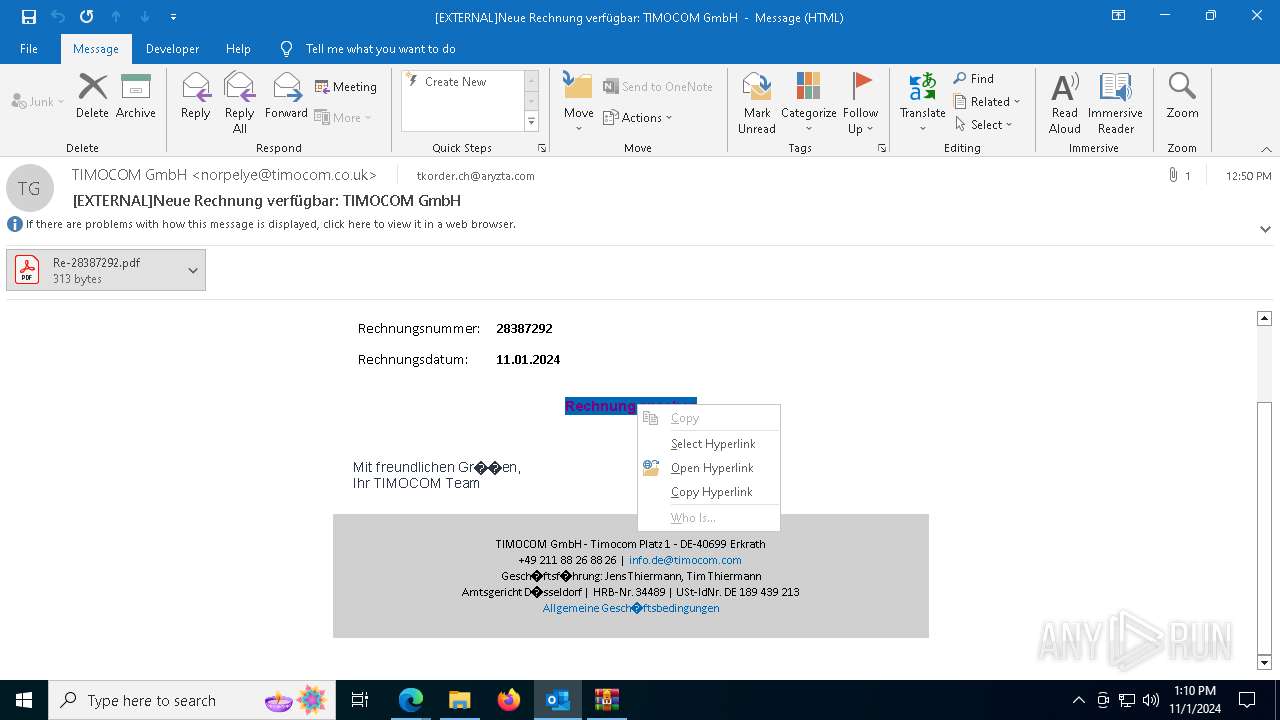Open the Tags dialog launcher
The width and height of the screenshot is (1280, 720).
(882, 148)
